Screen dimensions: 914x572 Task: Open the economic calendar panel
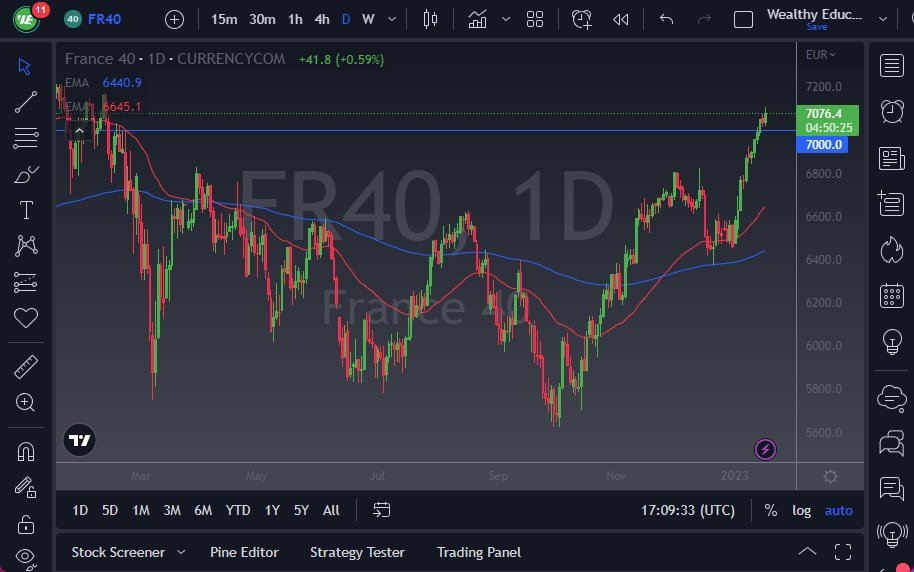891,296
